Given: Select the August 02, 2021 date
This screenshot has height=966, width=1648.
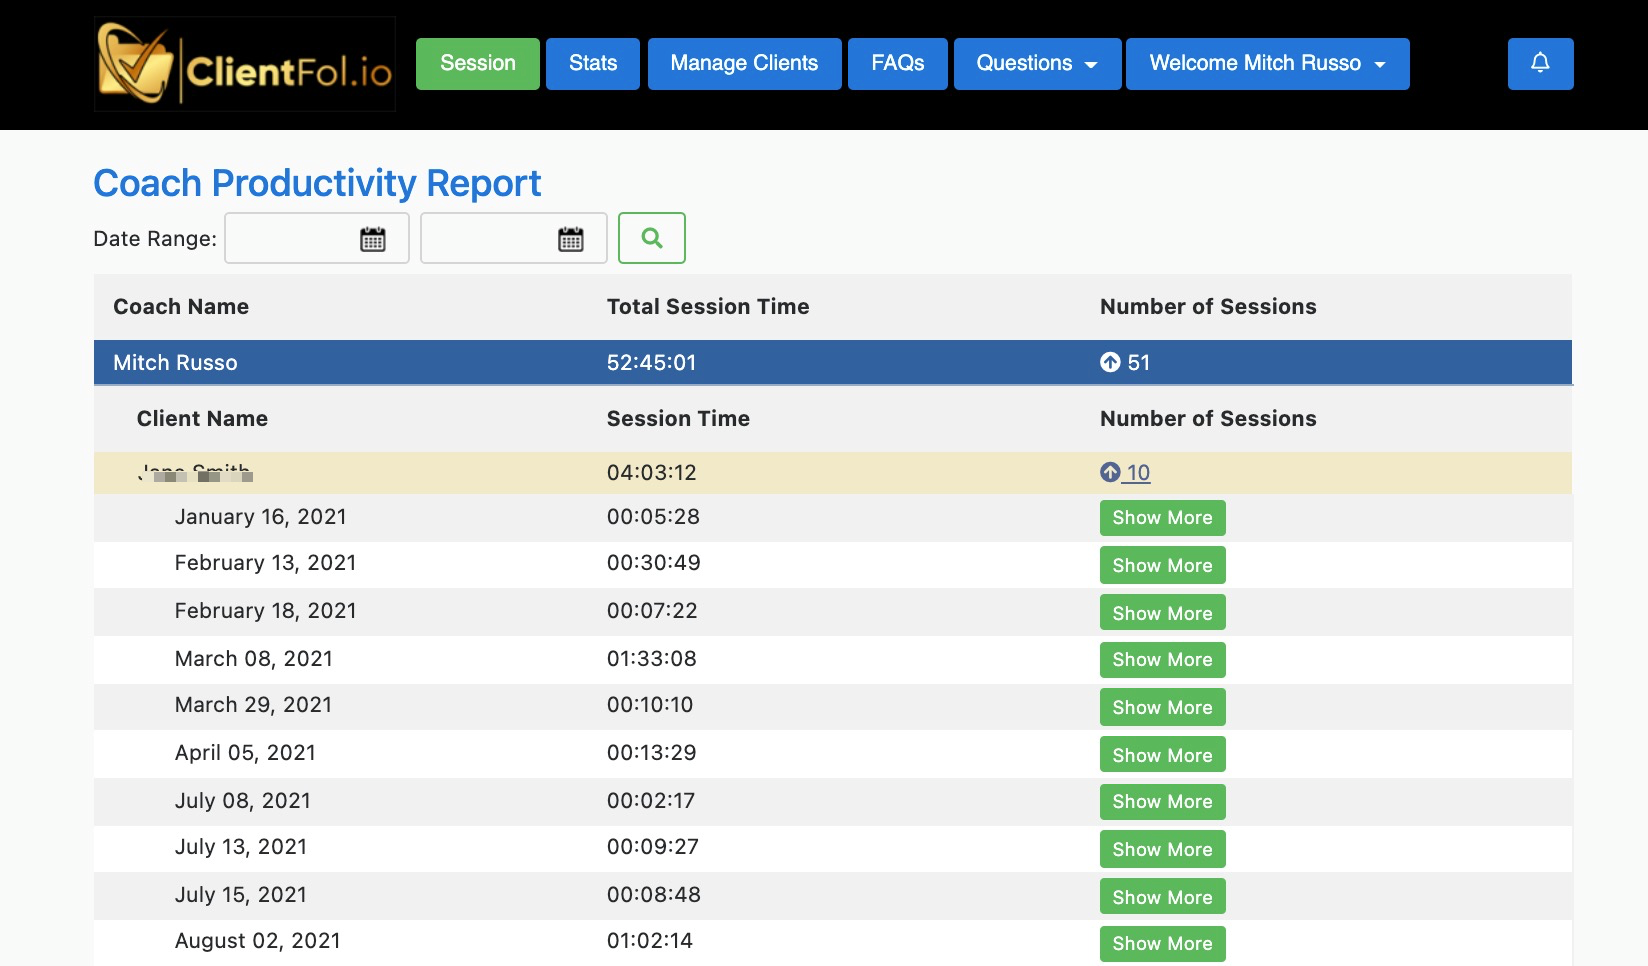Looking at the screenshot, I should point(257,941).
